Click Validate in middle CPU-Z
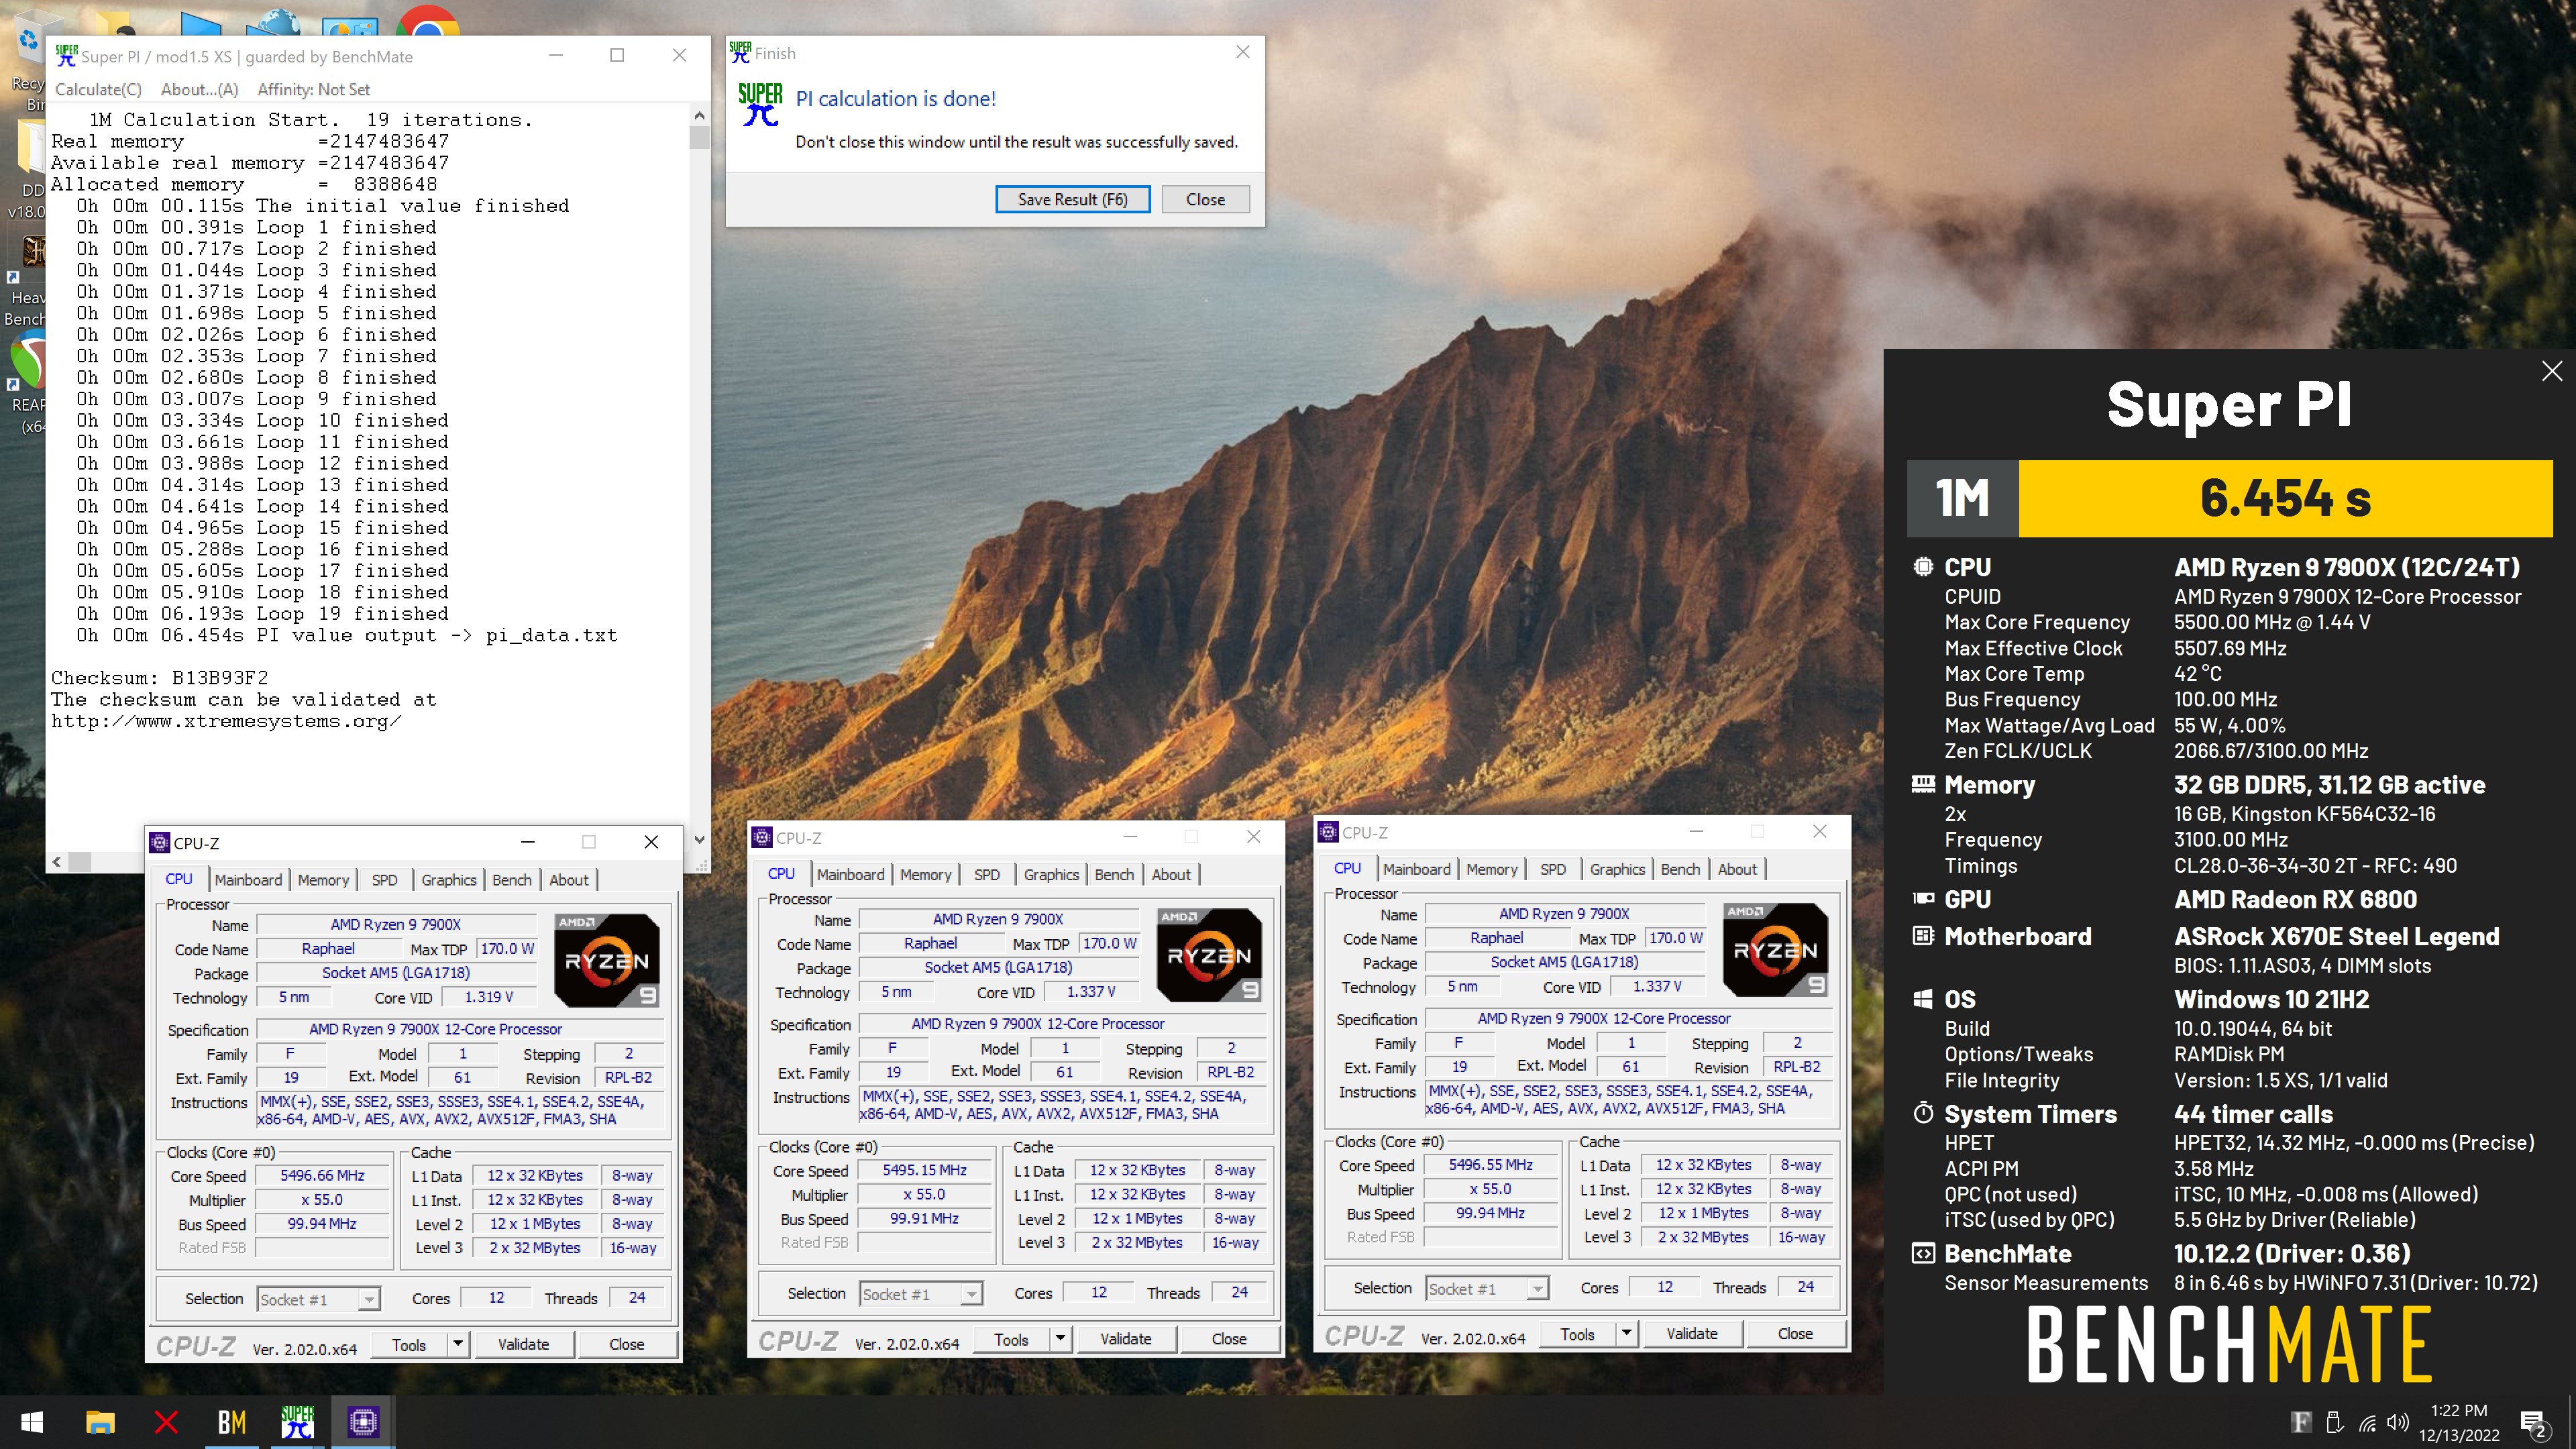2576x1449 pixels. (x=1126, y=1339)
